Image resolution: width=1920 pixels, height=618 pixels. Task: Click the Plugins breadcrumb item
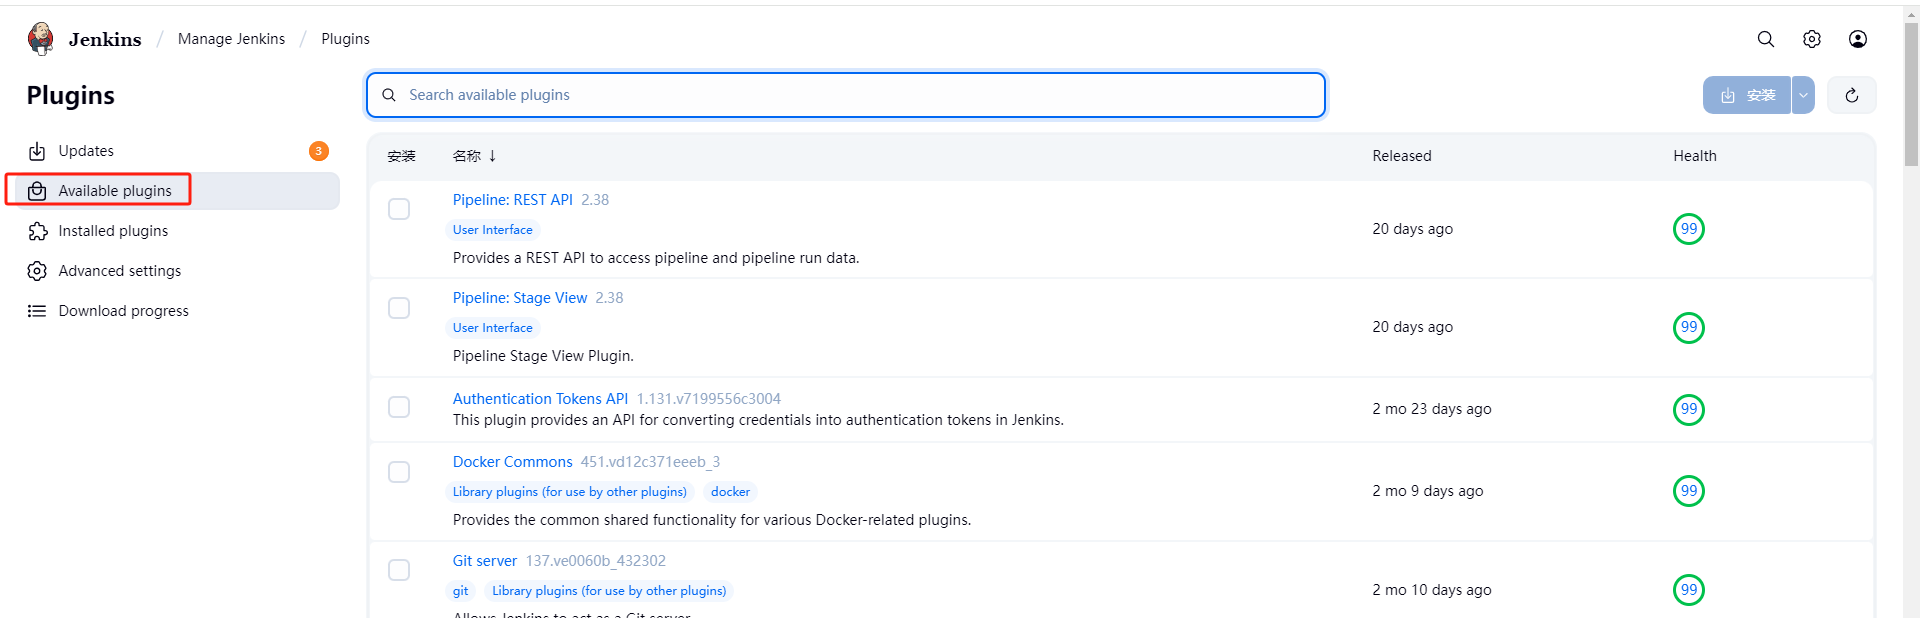(x=345, y=39)
